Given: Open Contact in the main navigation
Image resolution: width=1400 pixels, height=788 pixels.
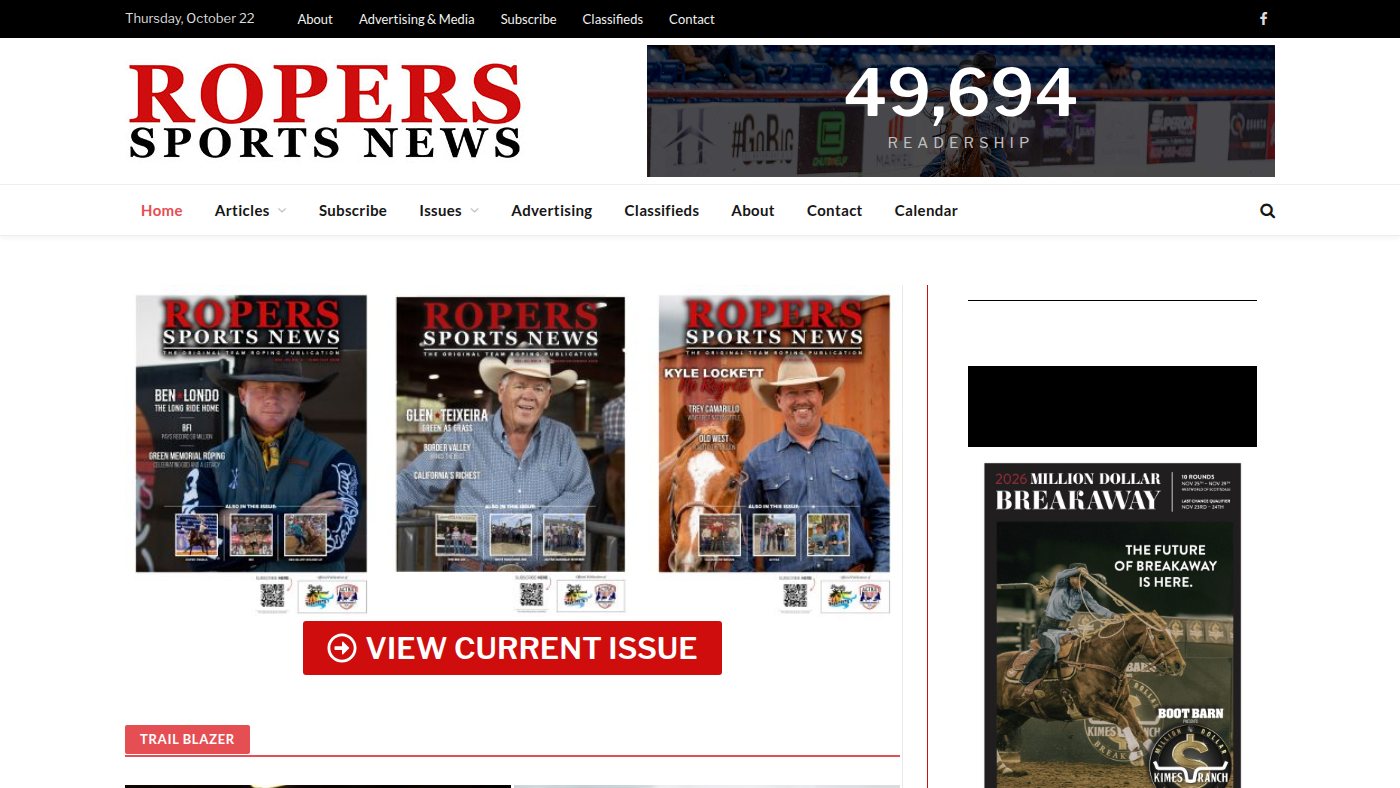Looking at the screenshot, I should [835, 210].
